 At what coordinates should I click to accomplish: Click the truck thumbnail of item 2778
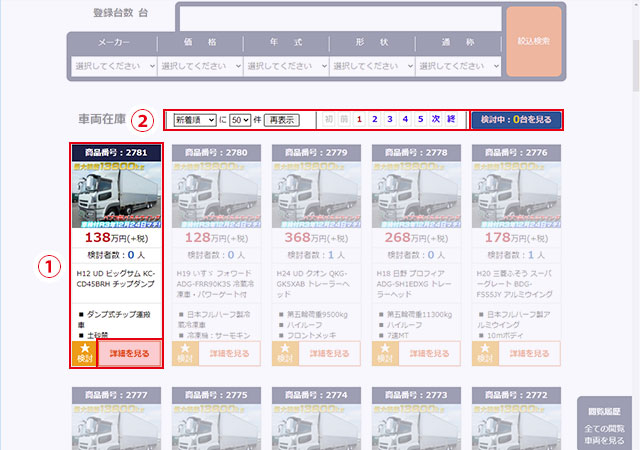click(416, 195)
